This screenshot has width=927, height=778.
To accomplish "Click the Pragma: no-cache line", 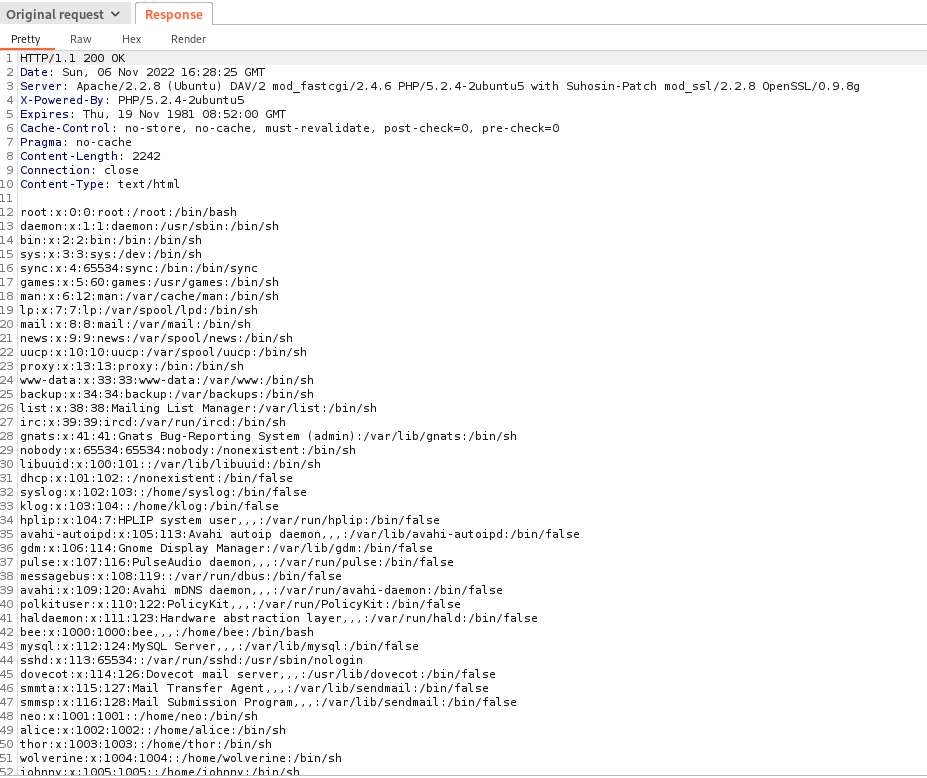I will [x=76, y=142].
